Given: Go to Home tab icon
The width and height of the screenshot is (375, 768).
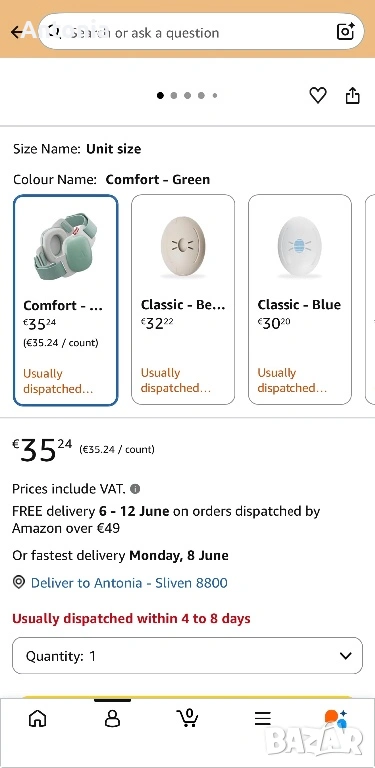Looking at the screenshot, I should [x=38, y=719].
